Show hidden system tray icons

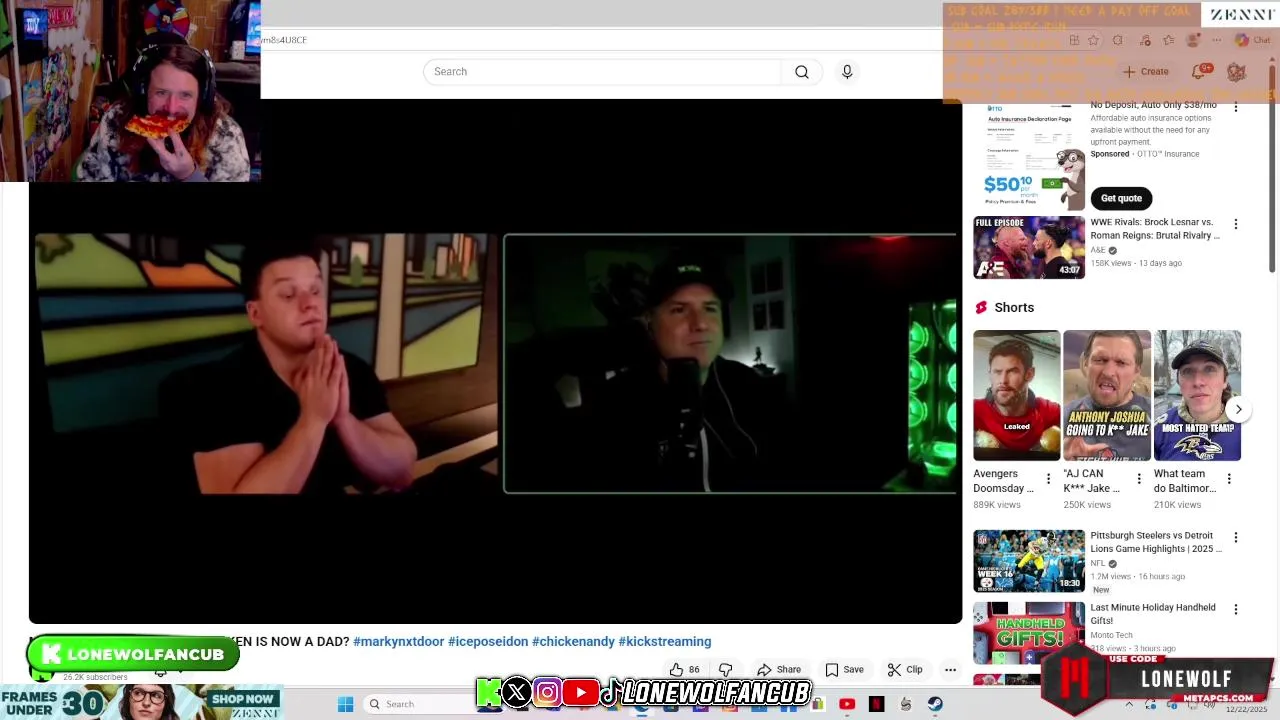click(x=1129, y=704)
